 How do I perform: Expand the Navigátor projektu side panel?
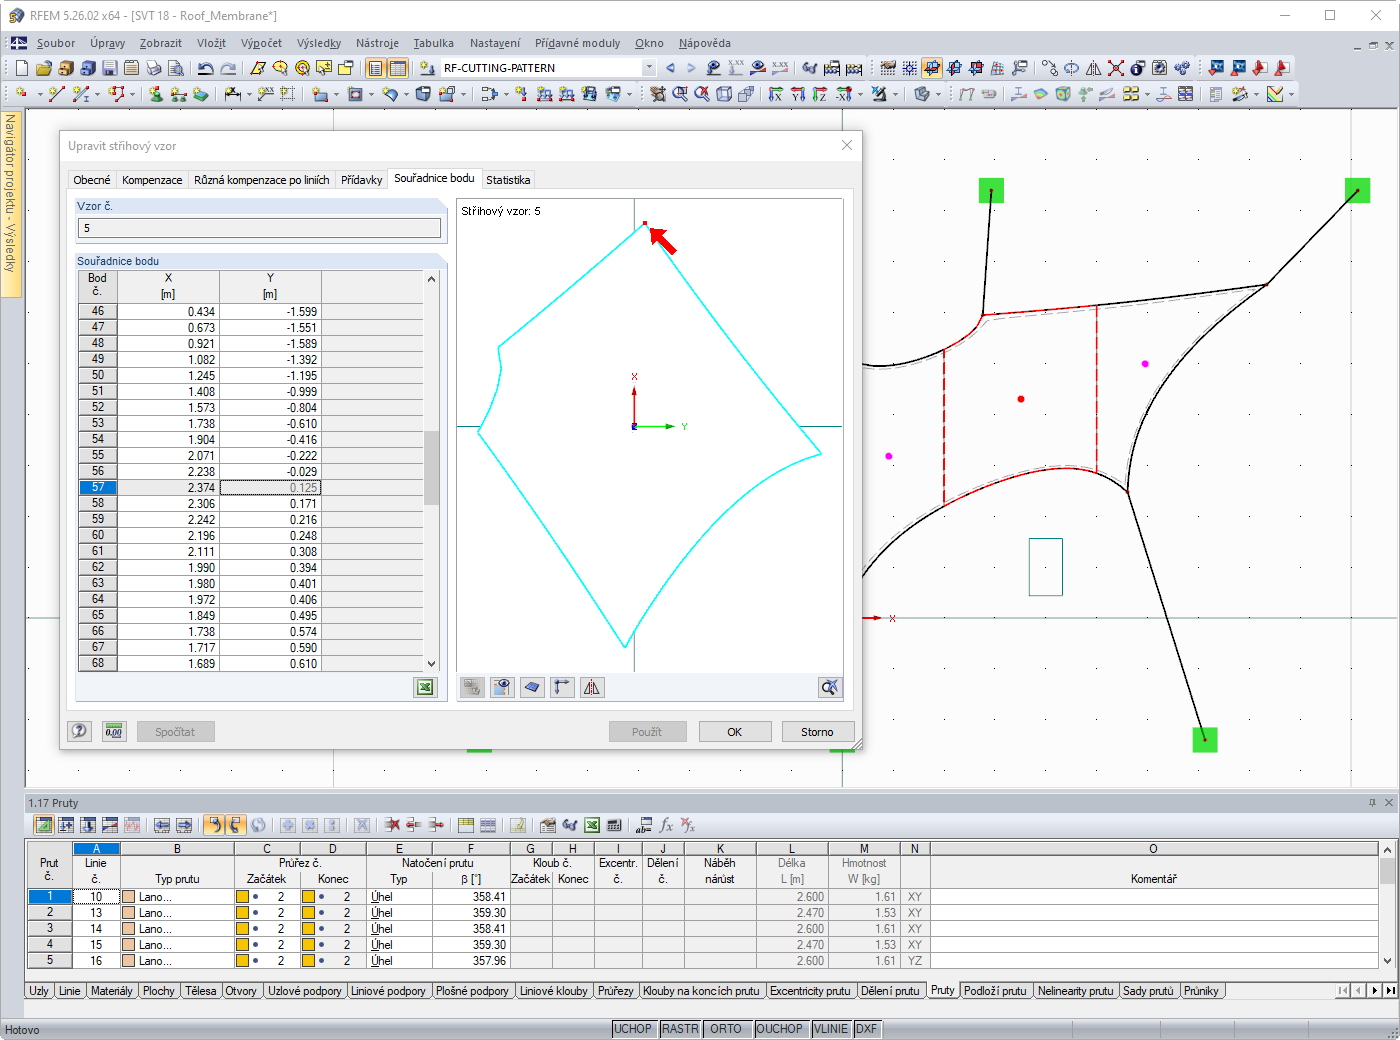pos(12,200)
